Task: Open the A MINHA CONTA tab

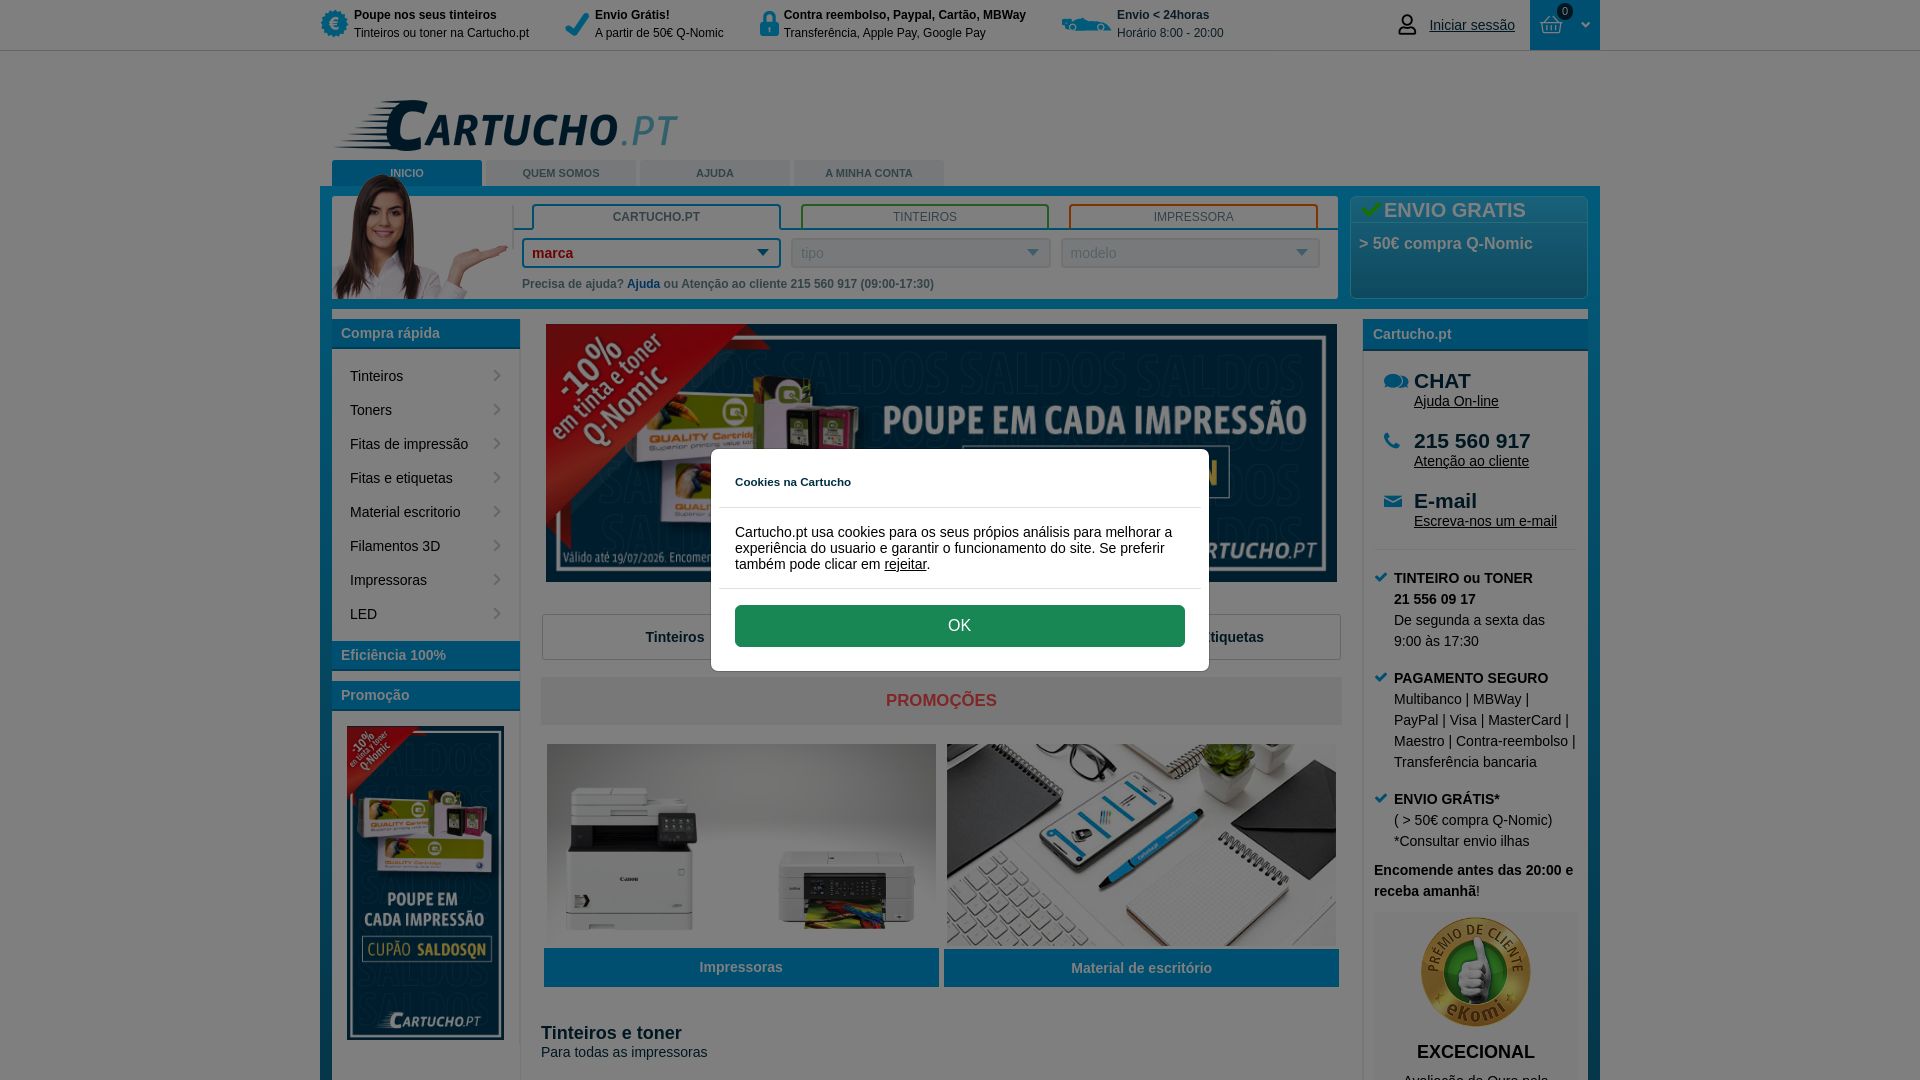Action: pos(869,173)
